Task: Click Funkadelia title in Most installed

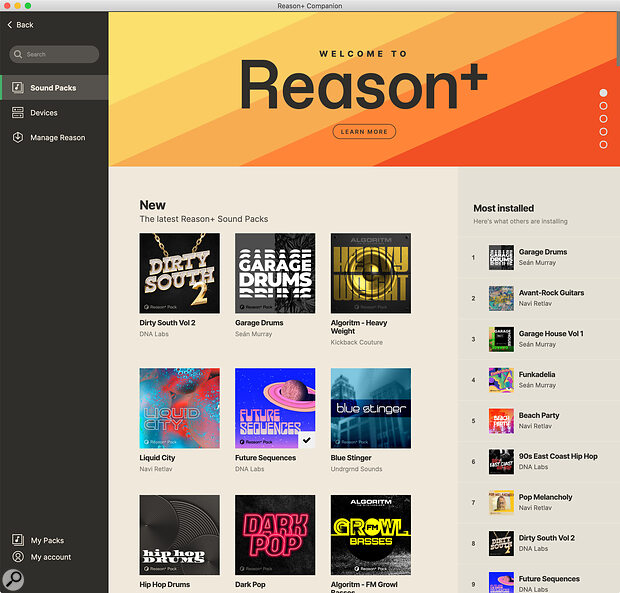Action: (537, 374)
